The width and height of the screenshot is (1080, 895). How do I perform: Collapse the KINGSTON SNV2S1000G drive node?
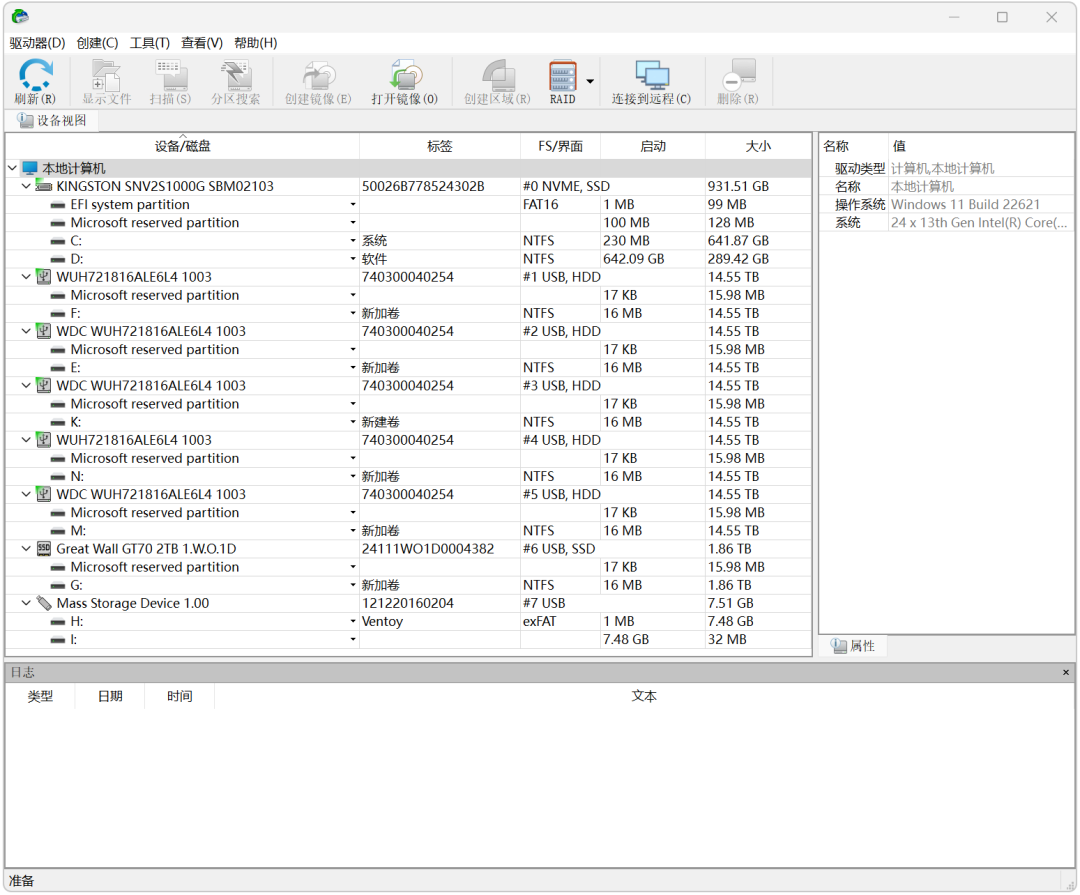26,186
